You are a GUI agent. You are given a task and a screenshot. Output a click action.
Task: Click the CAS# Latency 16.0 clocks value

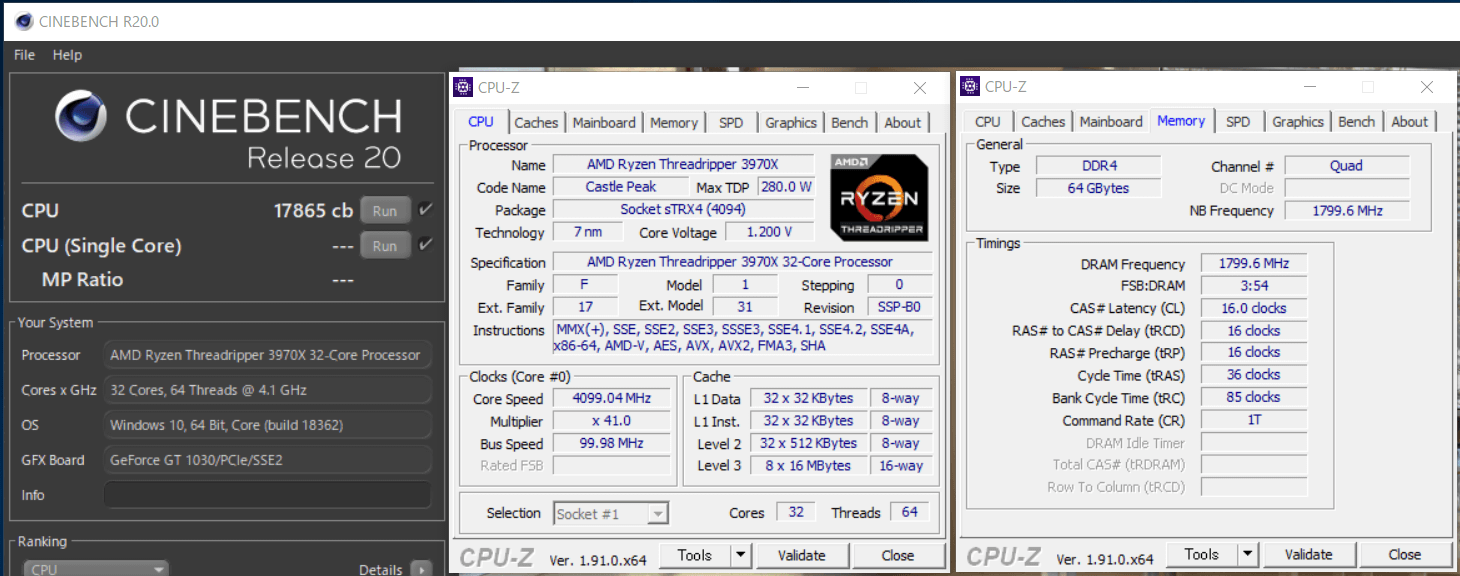coord(1254,308)
